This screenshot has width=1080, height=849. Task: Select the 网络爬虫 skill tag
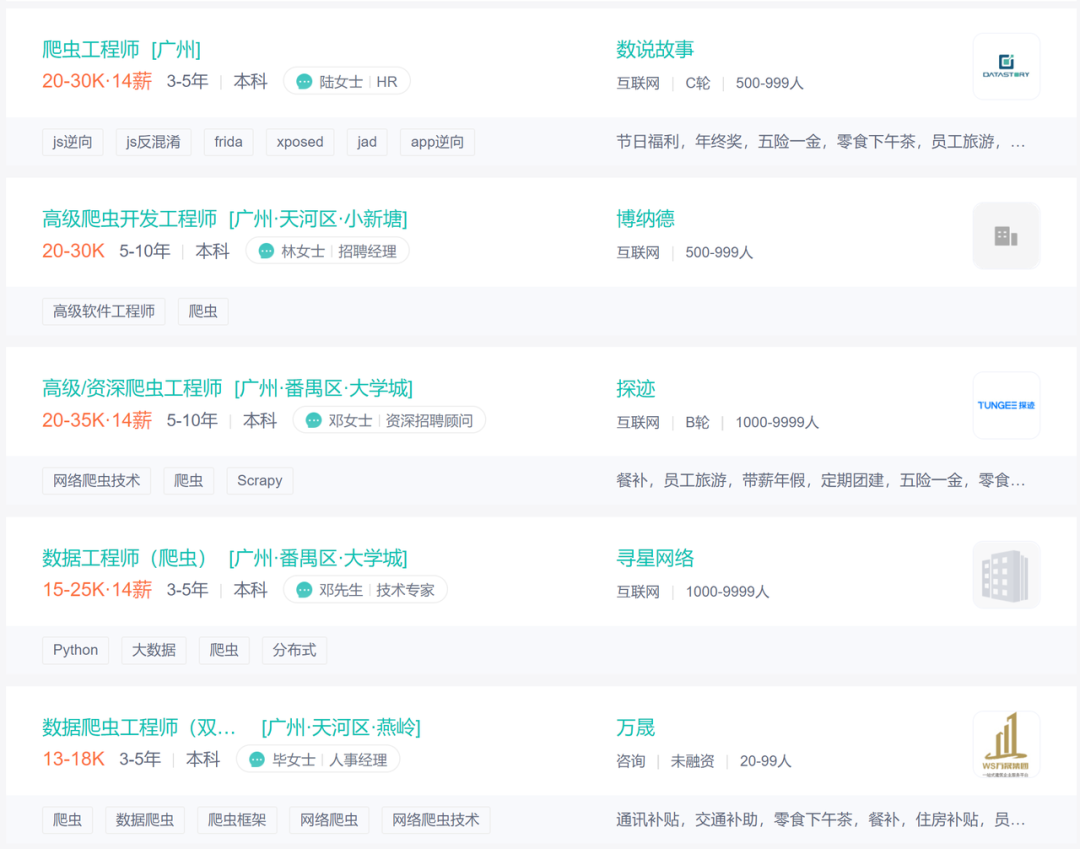click(x=329, y=819)
